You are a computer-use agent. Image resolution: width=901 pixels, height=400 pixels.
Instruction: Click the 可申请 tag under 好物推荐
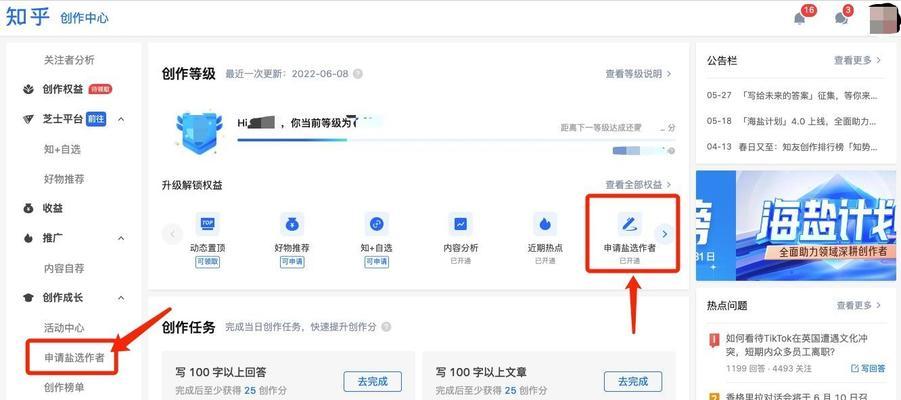292,262
